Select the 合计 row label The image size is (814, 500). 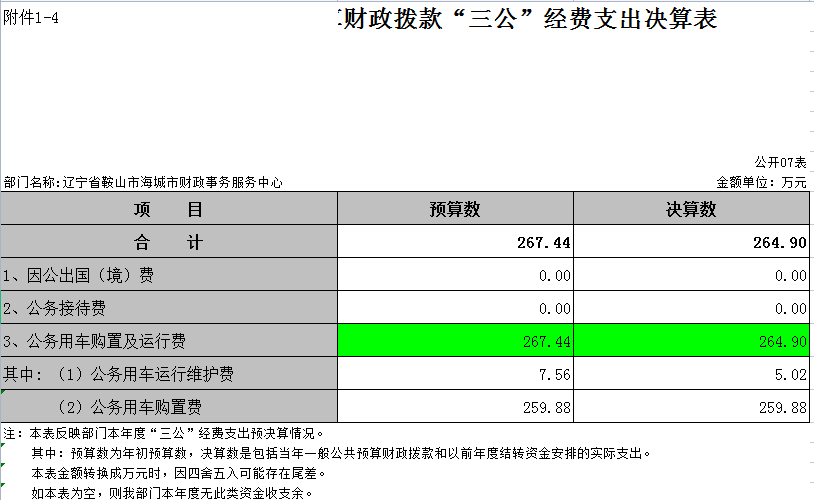(169, 241)
